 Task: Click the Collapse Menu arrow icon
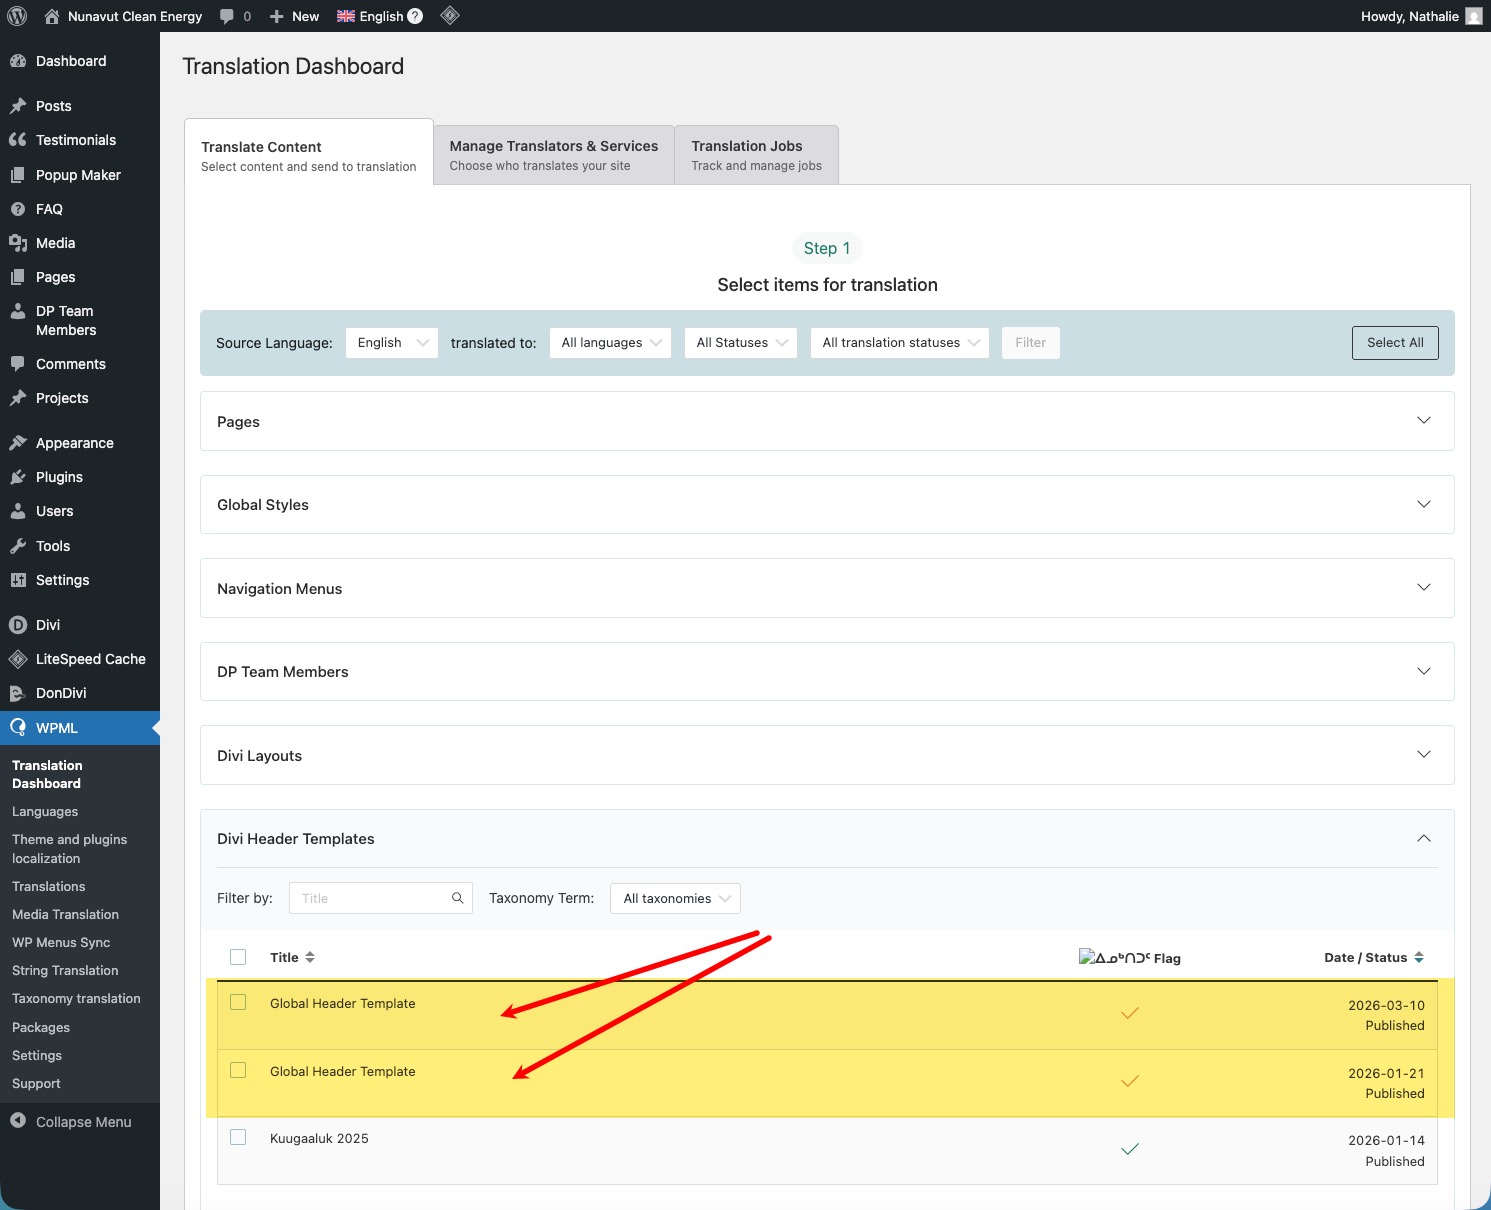[18, 1121]
